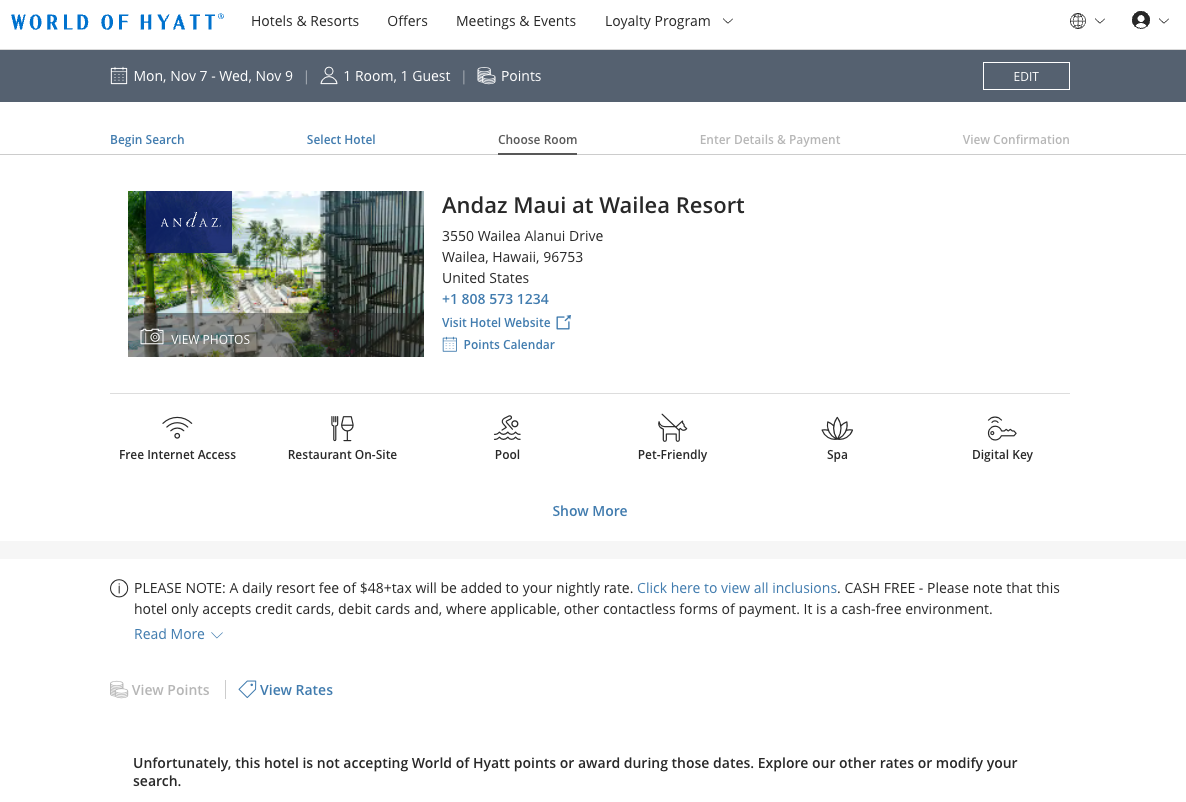The width and height of the screenshot is (1186, 802).
Task: Go back to the Select Hotel step
Action: click(341, 139)
